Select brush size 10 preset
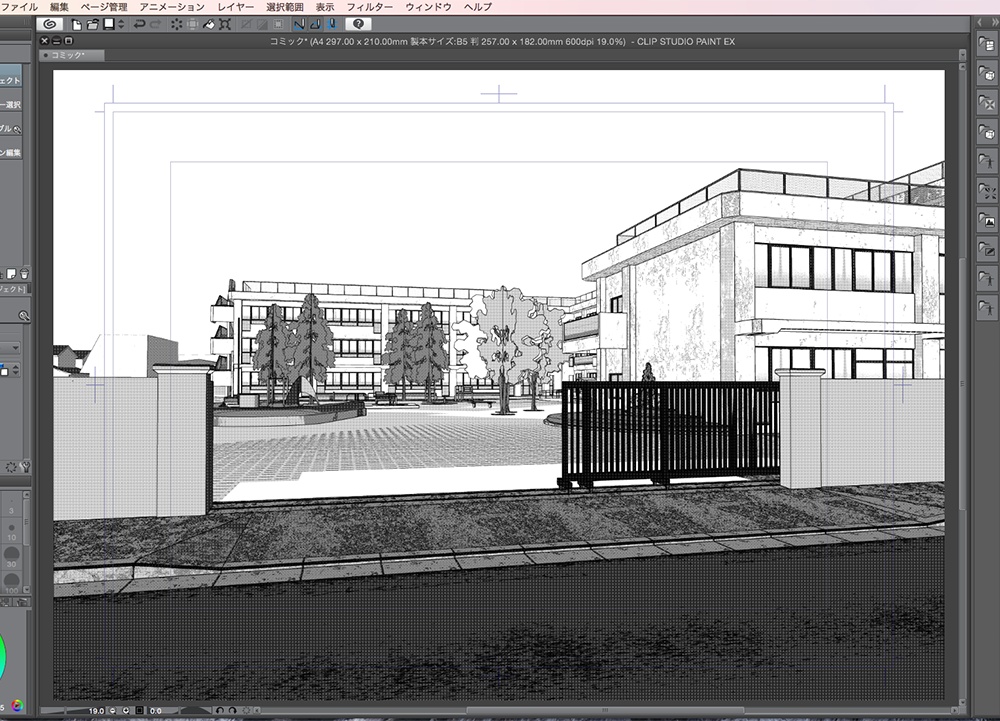Viewport: 1000px width, 721px height. (11, 531)
